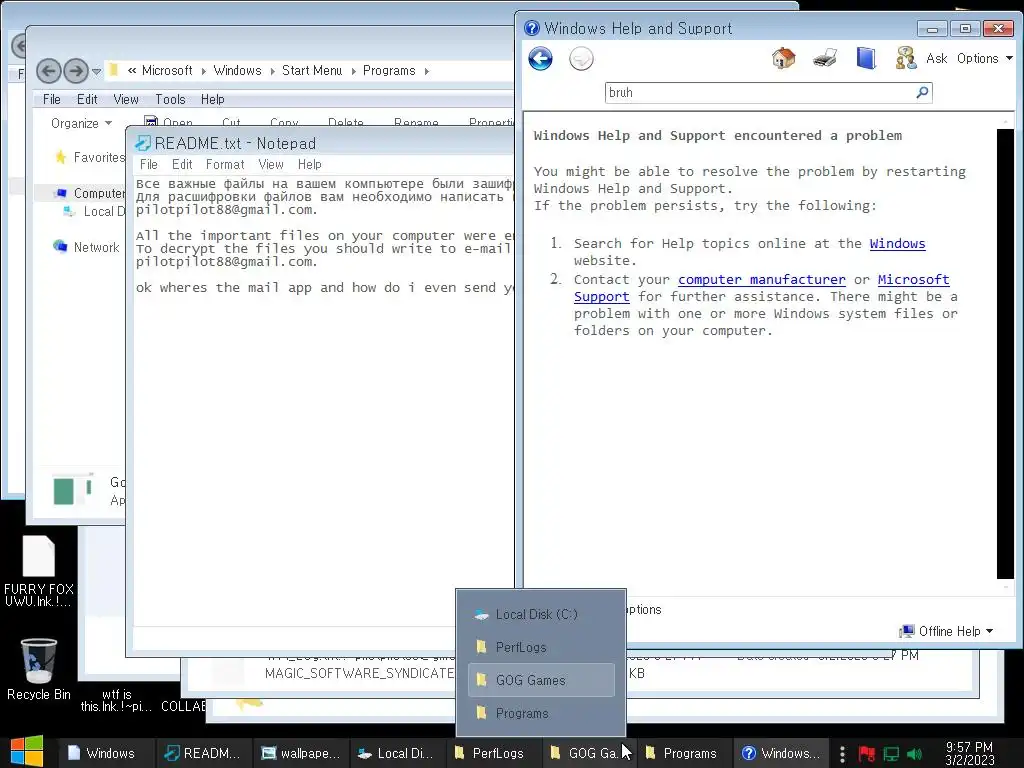Screen dimensions: 1024x768
Task: Click Microsoft in the address breadcrumb
Action: 167,71
